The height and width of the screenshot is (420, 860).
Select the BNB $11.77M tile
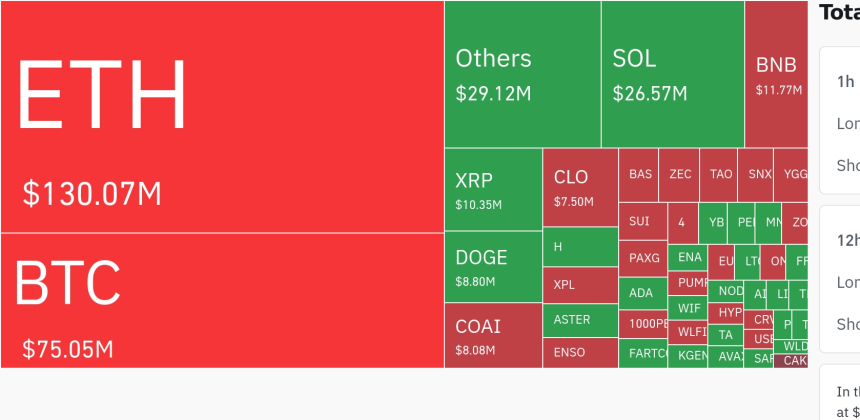pyautogui.click(x=776, y=74)
